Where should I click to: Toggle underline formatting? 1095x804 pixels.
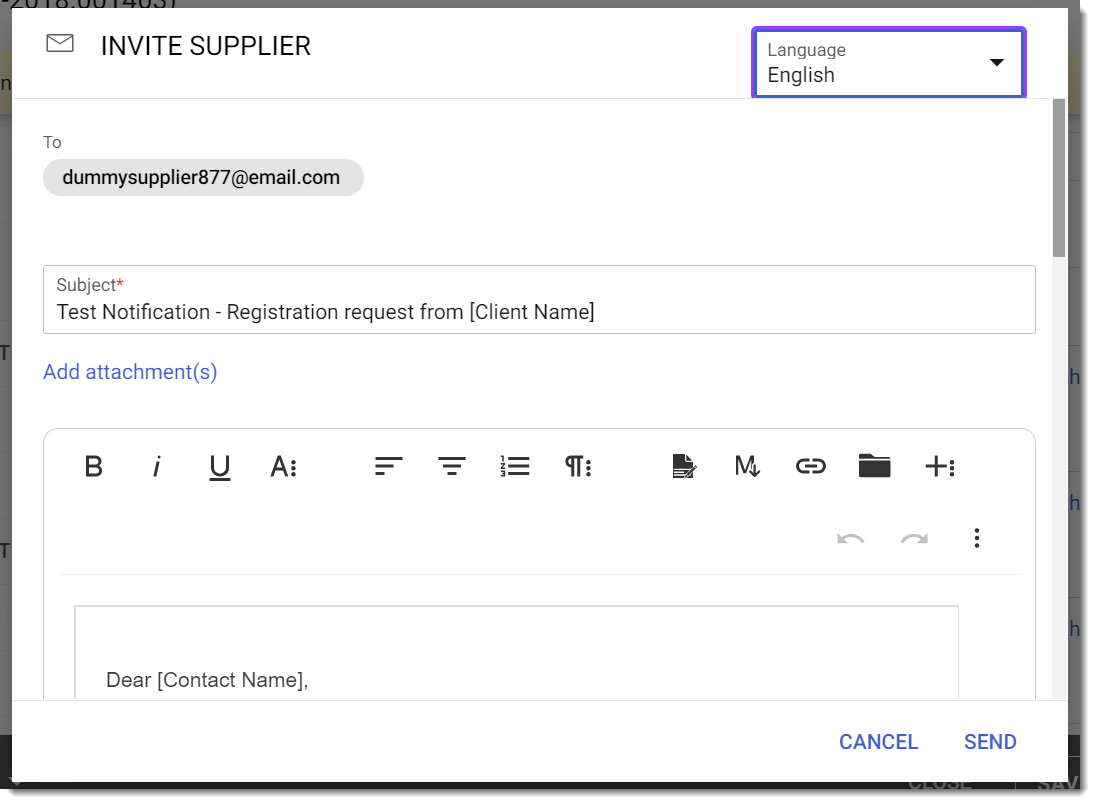[220, 466]
